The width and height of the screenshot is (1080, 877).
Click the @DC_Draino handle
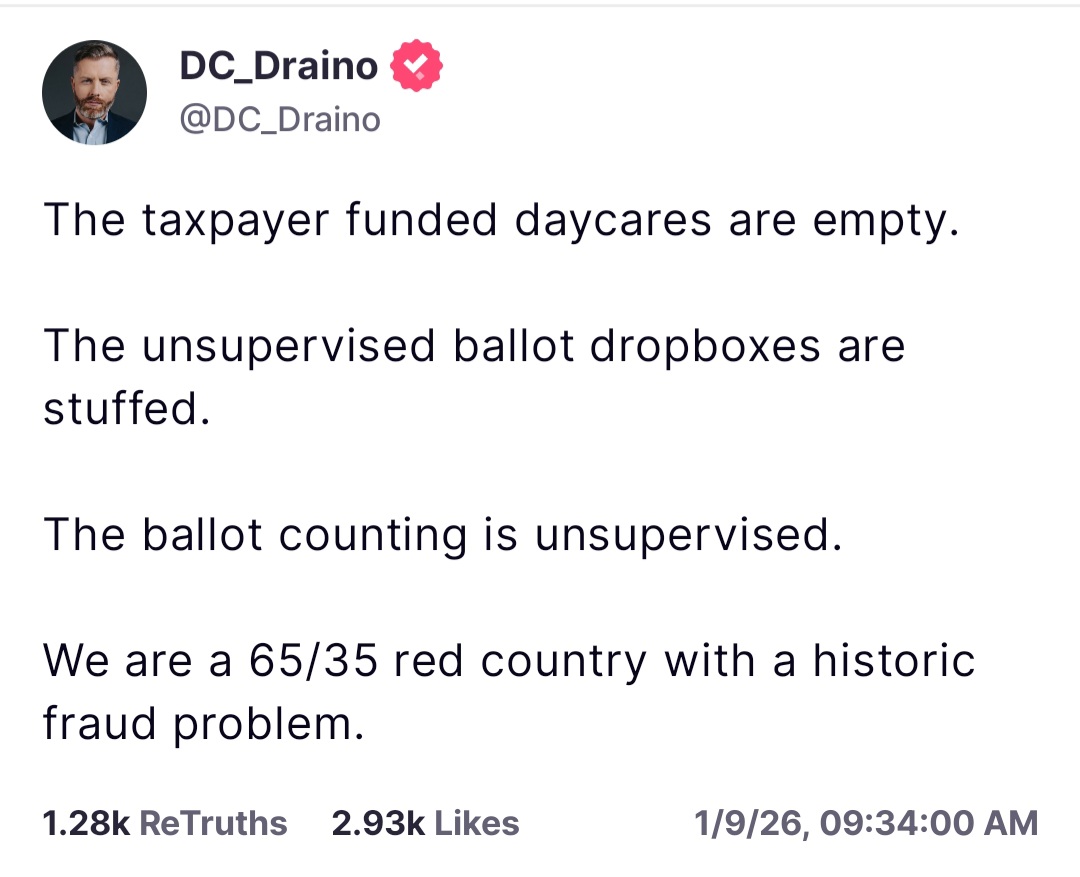coord(279,120)
